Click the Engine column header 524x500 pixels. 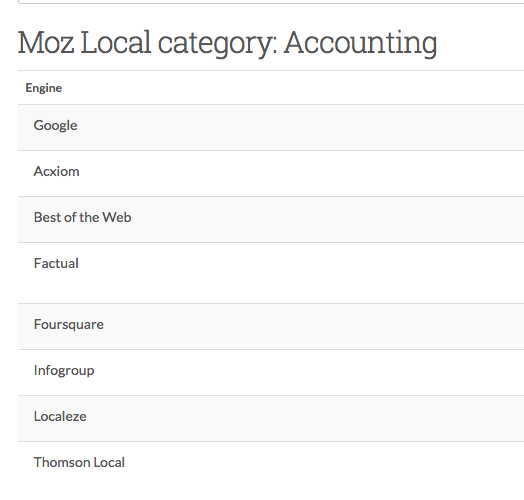click(44, 88)
